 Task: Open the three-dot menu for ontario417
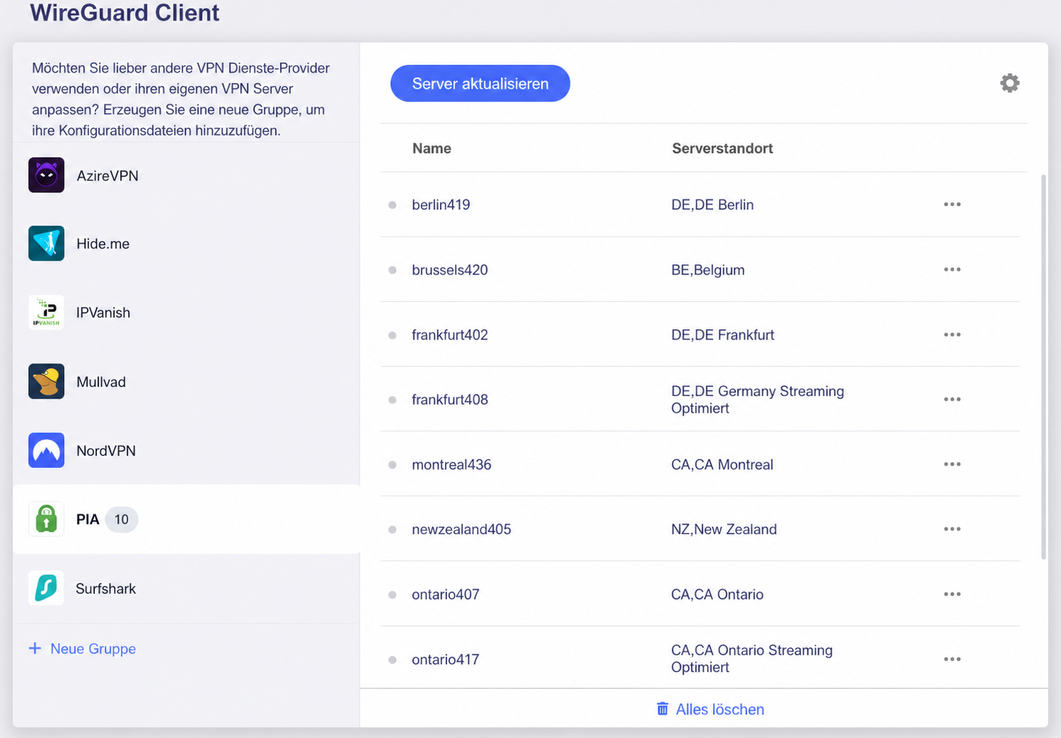(x=952, y=659)
